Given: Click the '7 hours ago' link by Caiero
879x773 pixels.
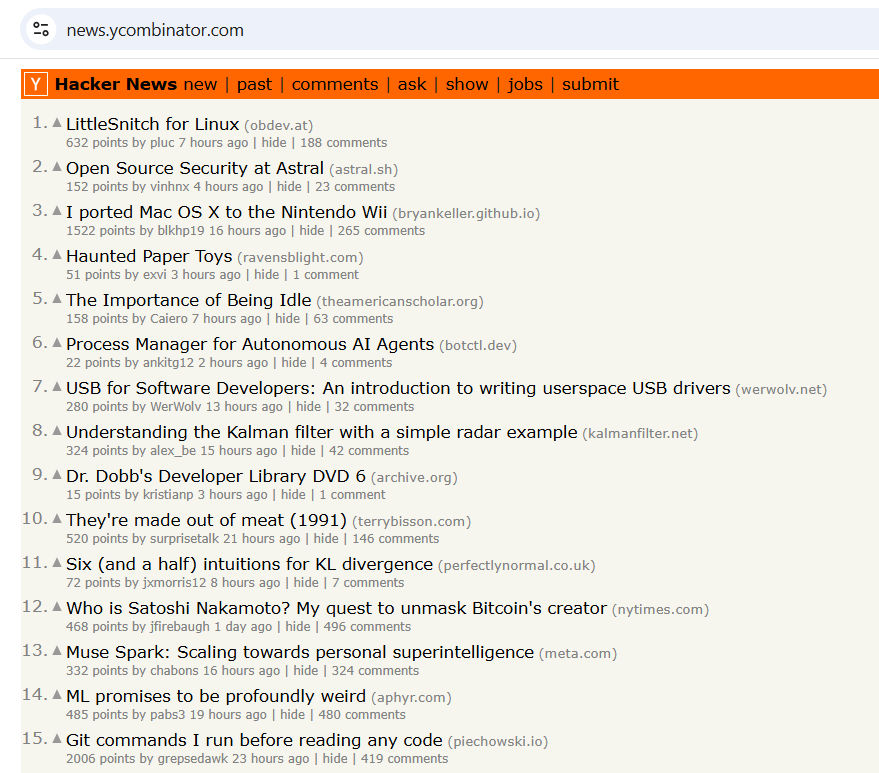Looking at the screenshot, I should point(226,318).
